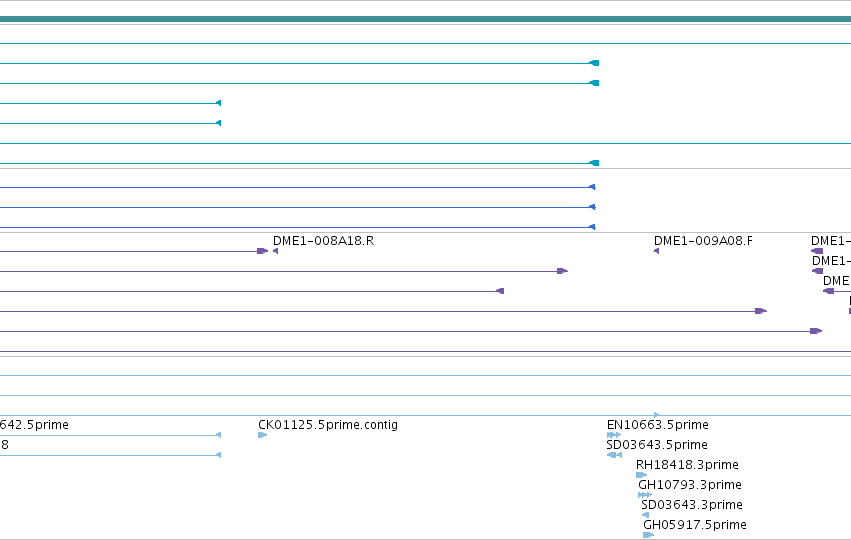Select the DME1-009A08.F feature label
This screenshot has height=540, width=851.
click(703, 241)
